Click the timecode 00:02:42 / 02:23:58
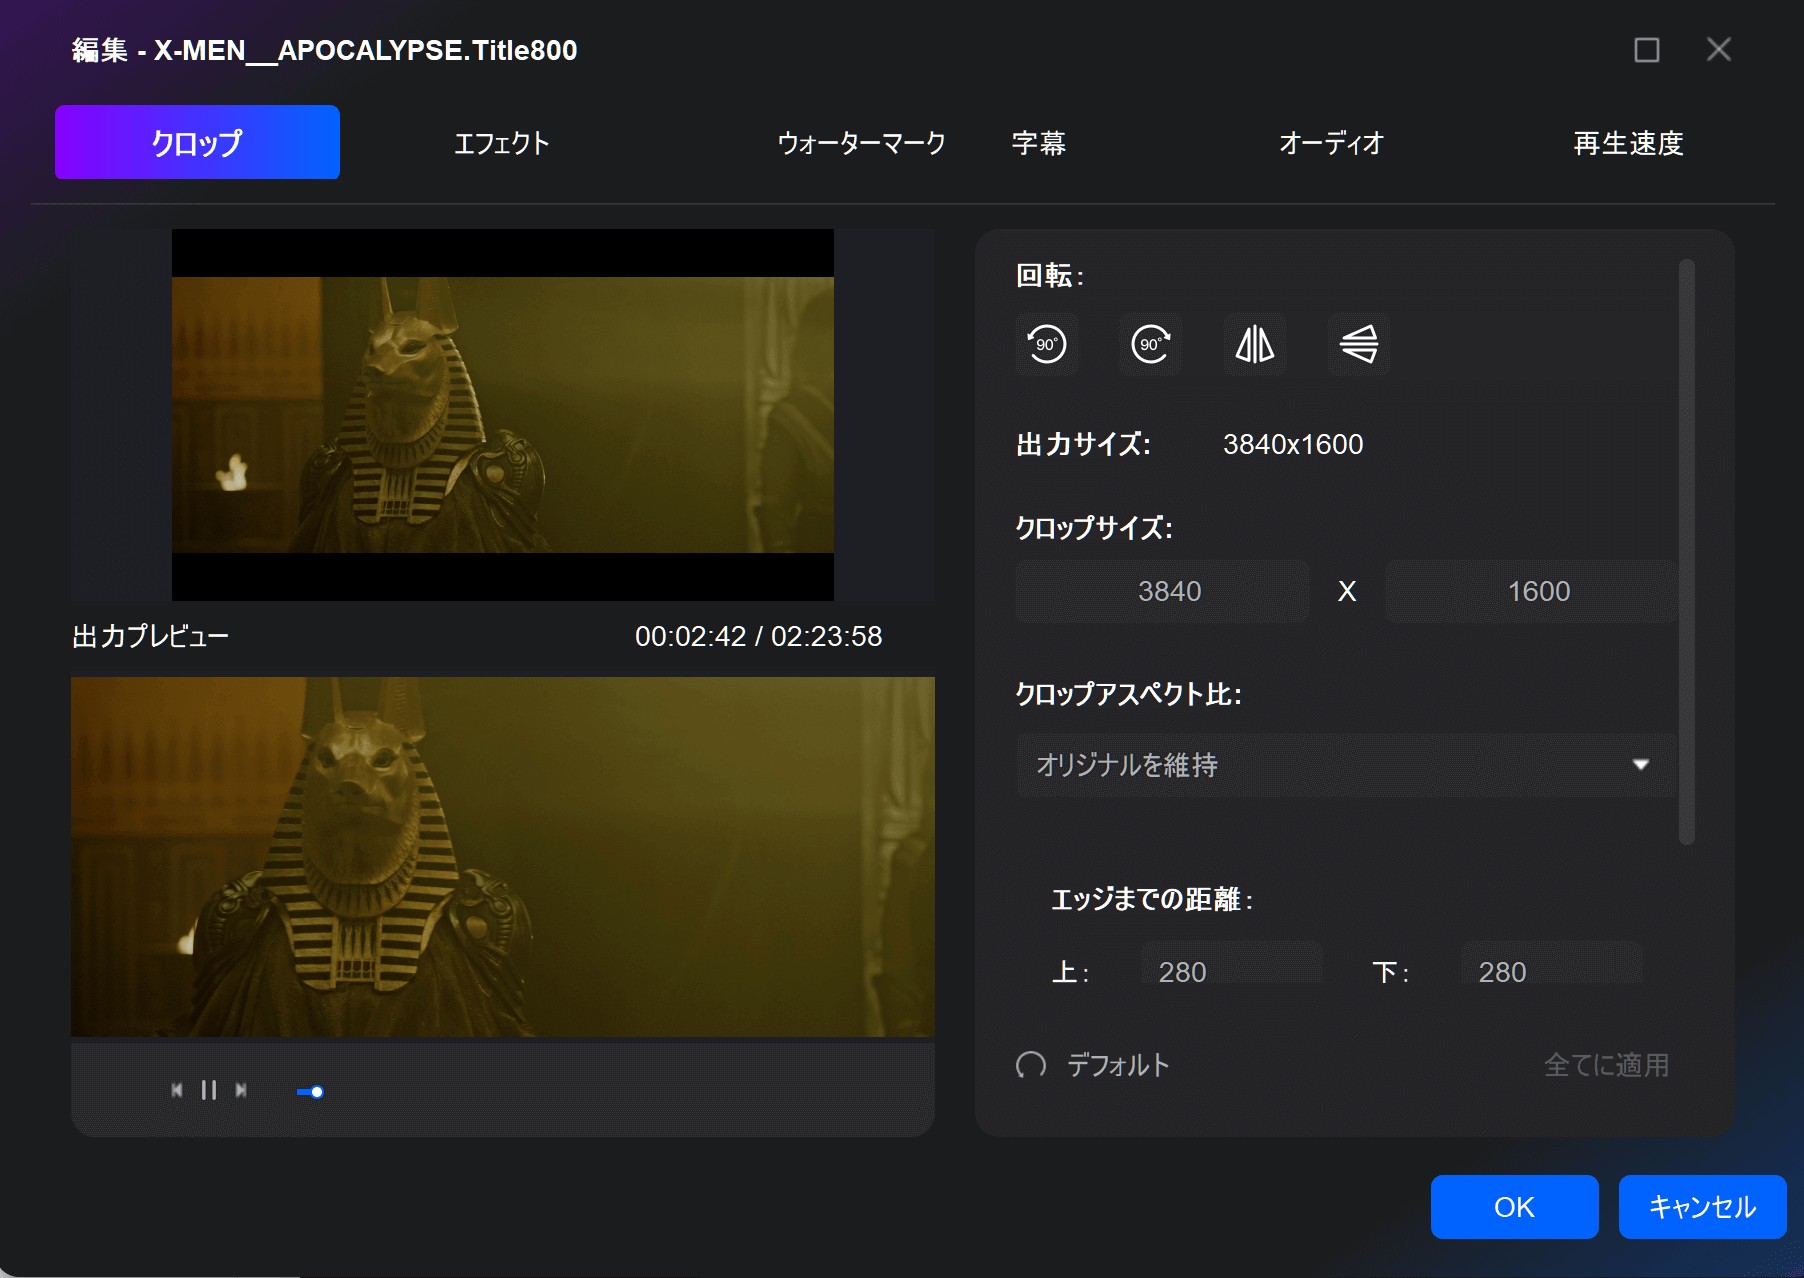This screenshot has height=1278, width=1804. point(759,636)
